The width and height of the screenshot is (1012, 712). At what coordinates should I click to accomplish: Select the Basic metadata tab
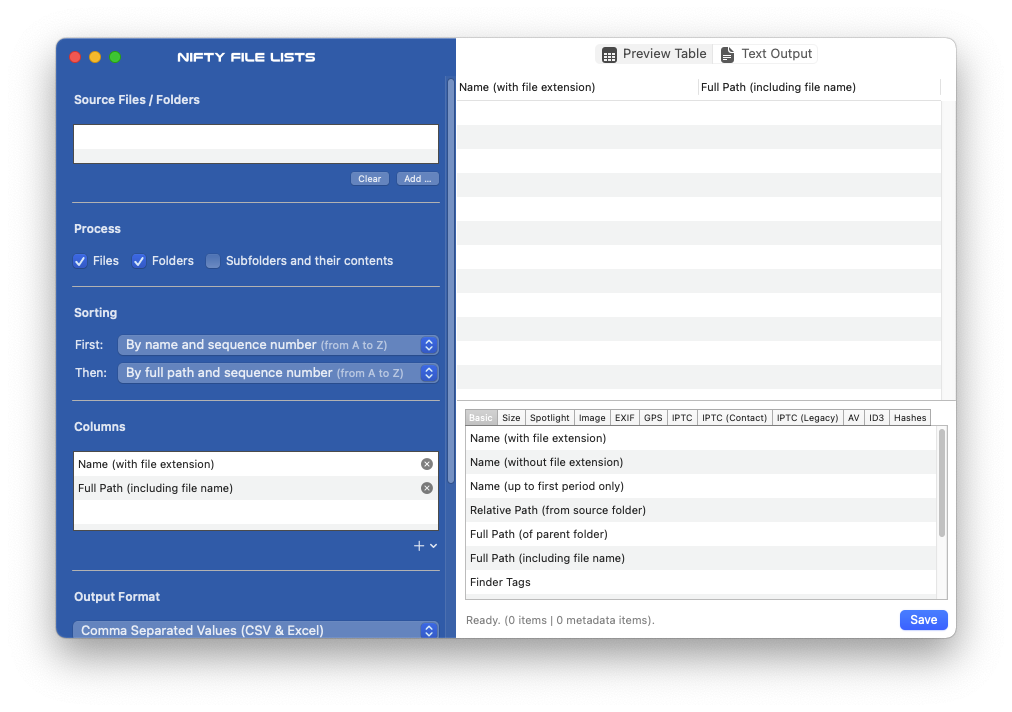pos(481,418)
